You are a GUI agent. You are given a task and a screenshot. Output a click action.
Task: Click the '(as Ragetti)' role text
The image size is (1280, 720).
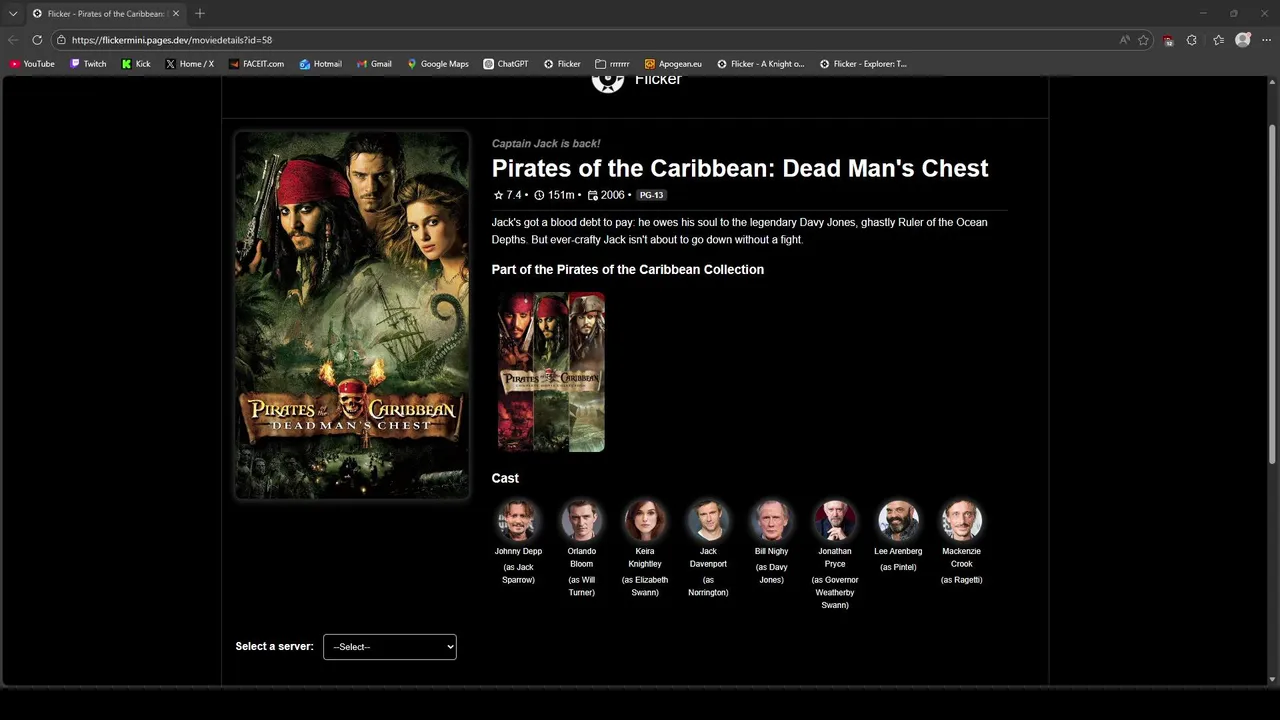coord(961,580)
